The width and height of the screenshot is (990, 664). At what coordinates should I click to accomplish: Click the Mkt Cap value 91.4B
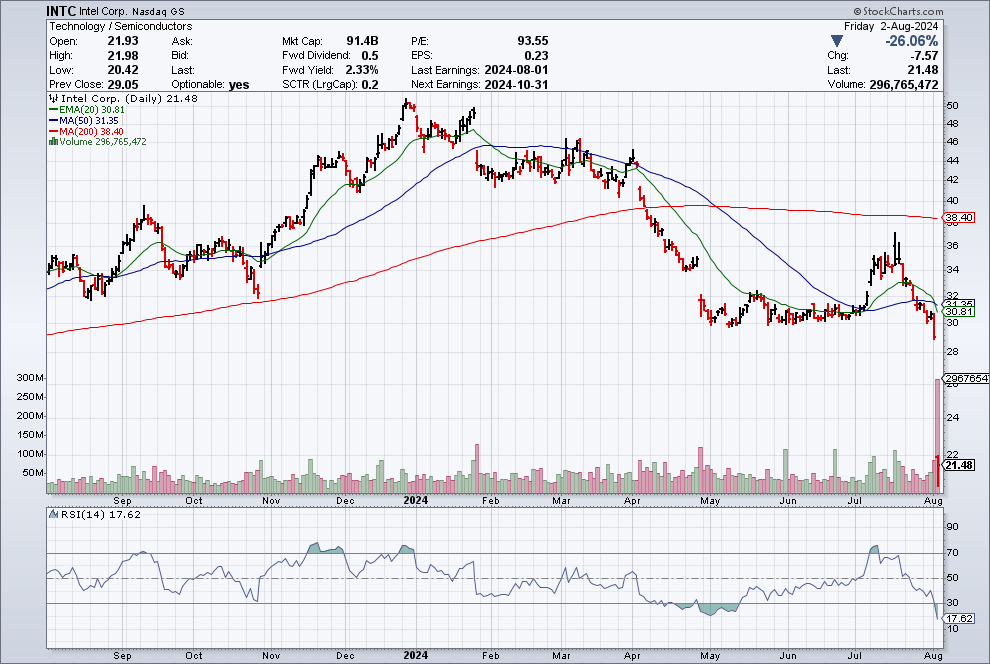(x=362, y=40)
